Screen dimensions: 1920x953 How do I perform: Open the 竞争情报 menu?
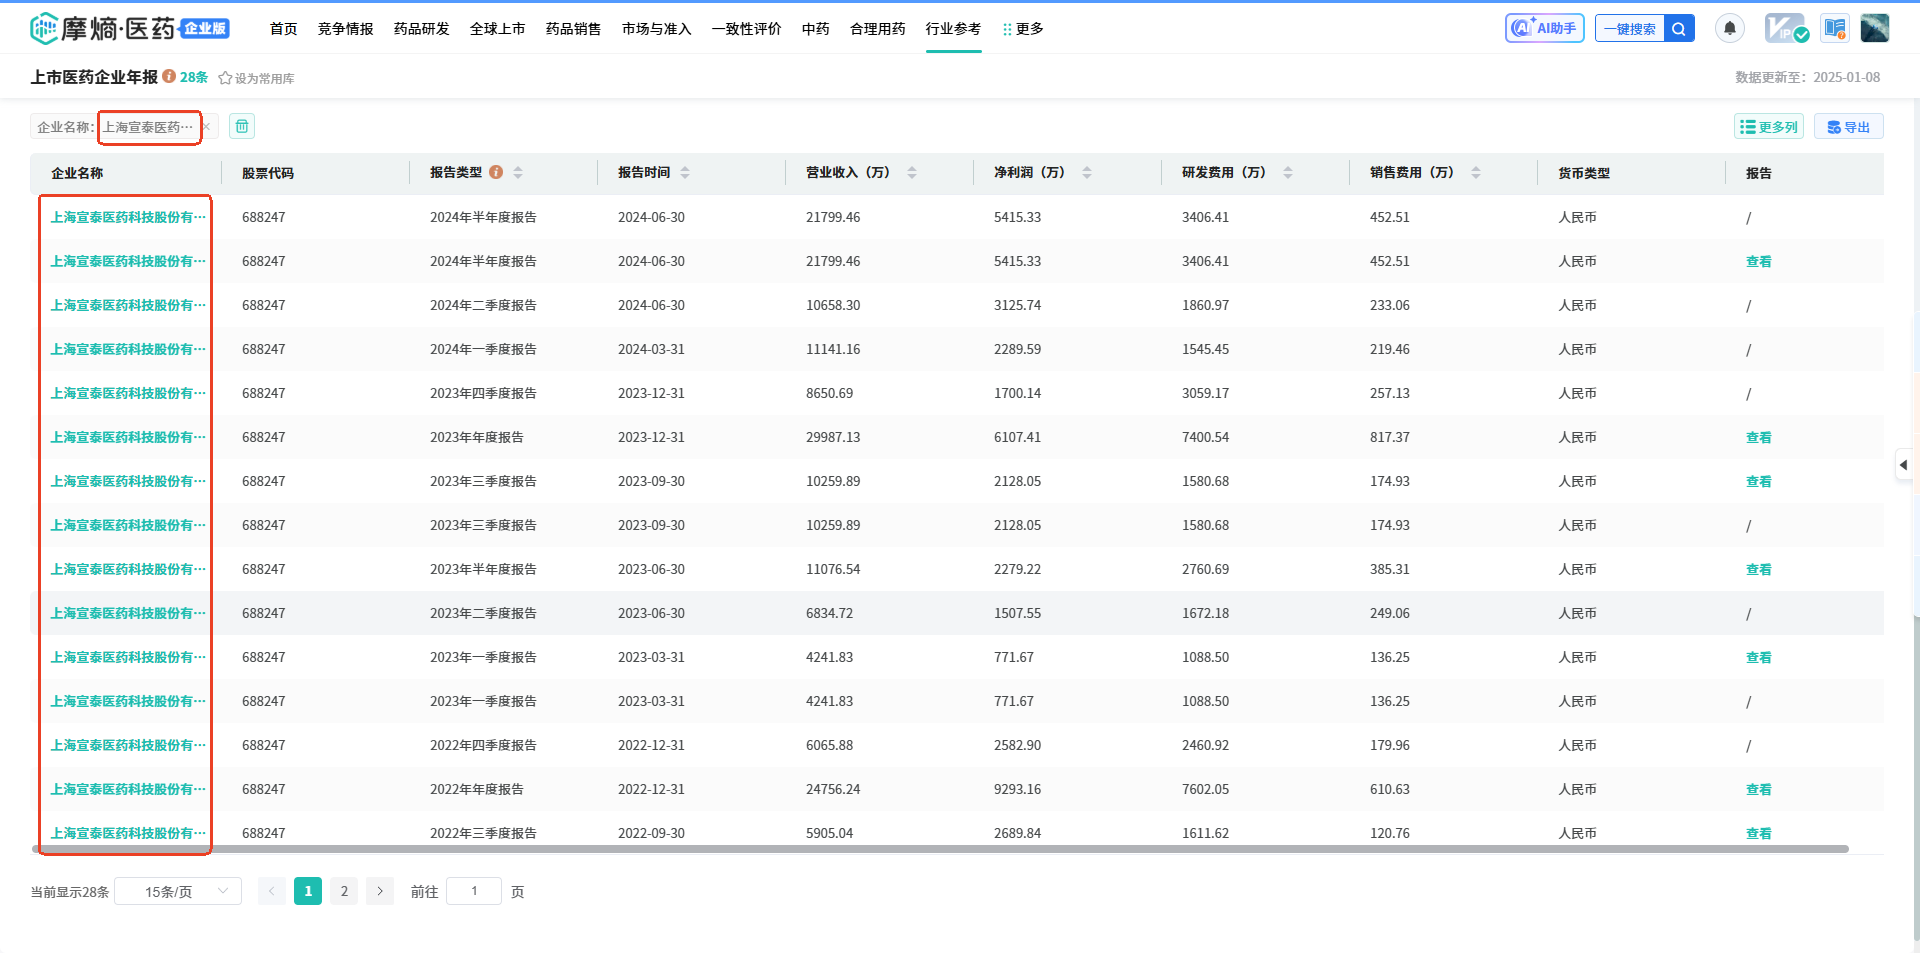[x=346, y=29]
